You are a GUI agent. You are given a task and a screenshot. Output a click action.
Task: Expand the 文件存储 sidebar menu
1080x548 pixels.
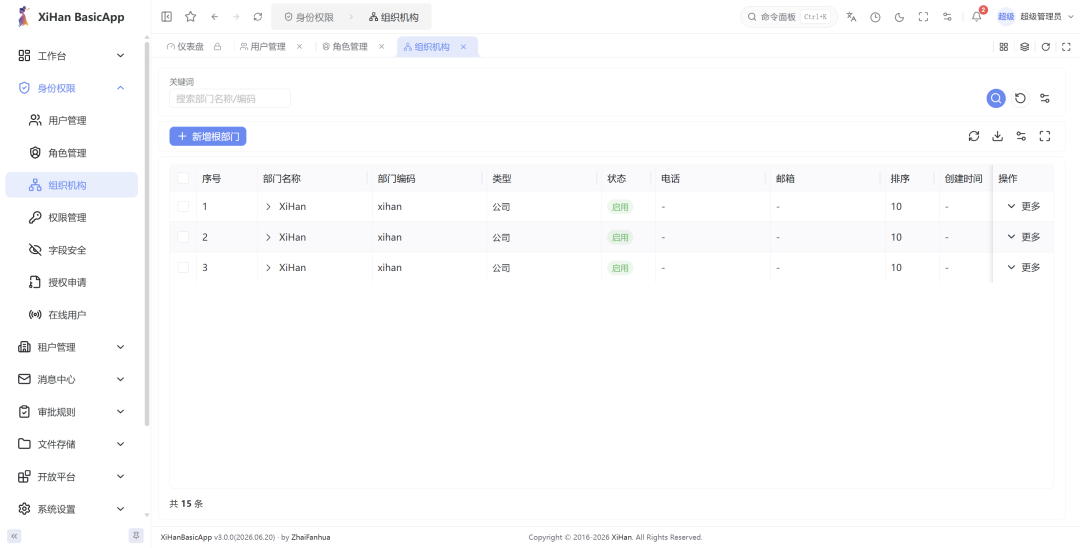tap(72, 444)
